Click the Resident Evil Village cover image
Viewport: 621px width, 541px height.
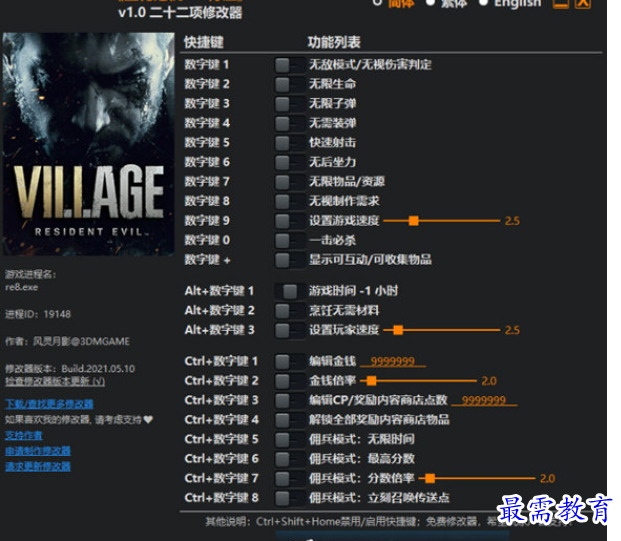pyautogui.click(x=88, y=144)
